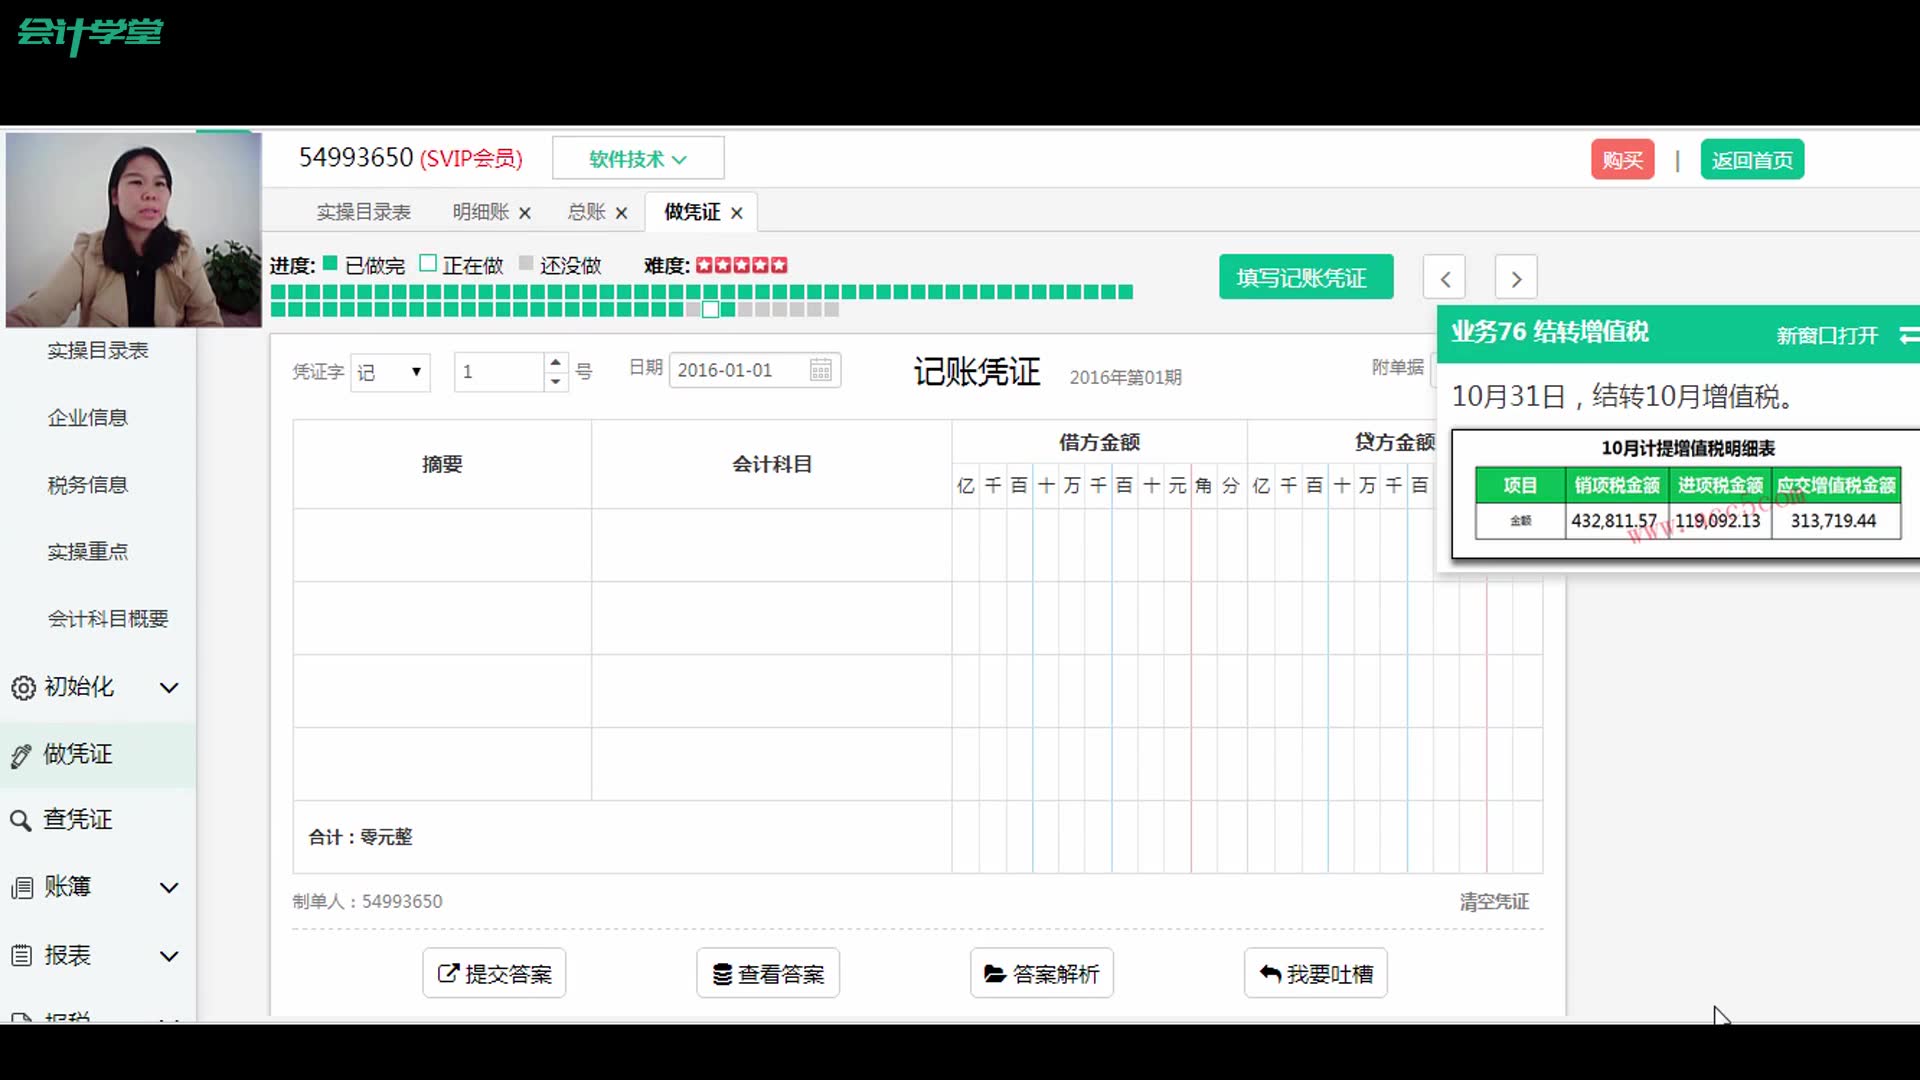The width and height of the screenshot is (1920, 1080).
Task: Switch to the 明细账 tab
Action: coord(481,212)
